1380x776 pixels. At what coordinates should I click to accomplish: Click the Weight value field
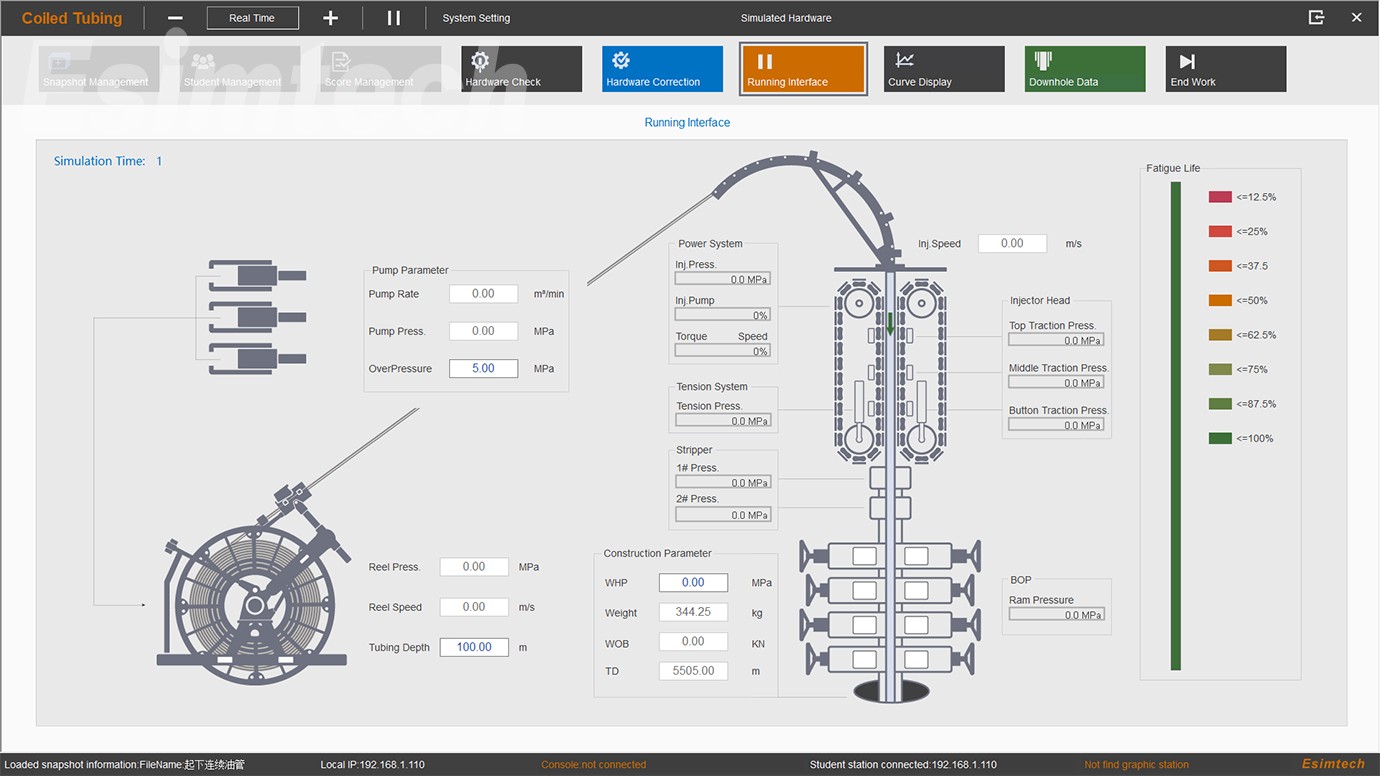coord(693,612)
